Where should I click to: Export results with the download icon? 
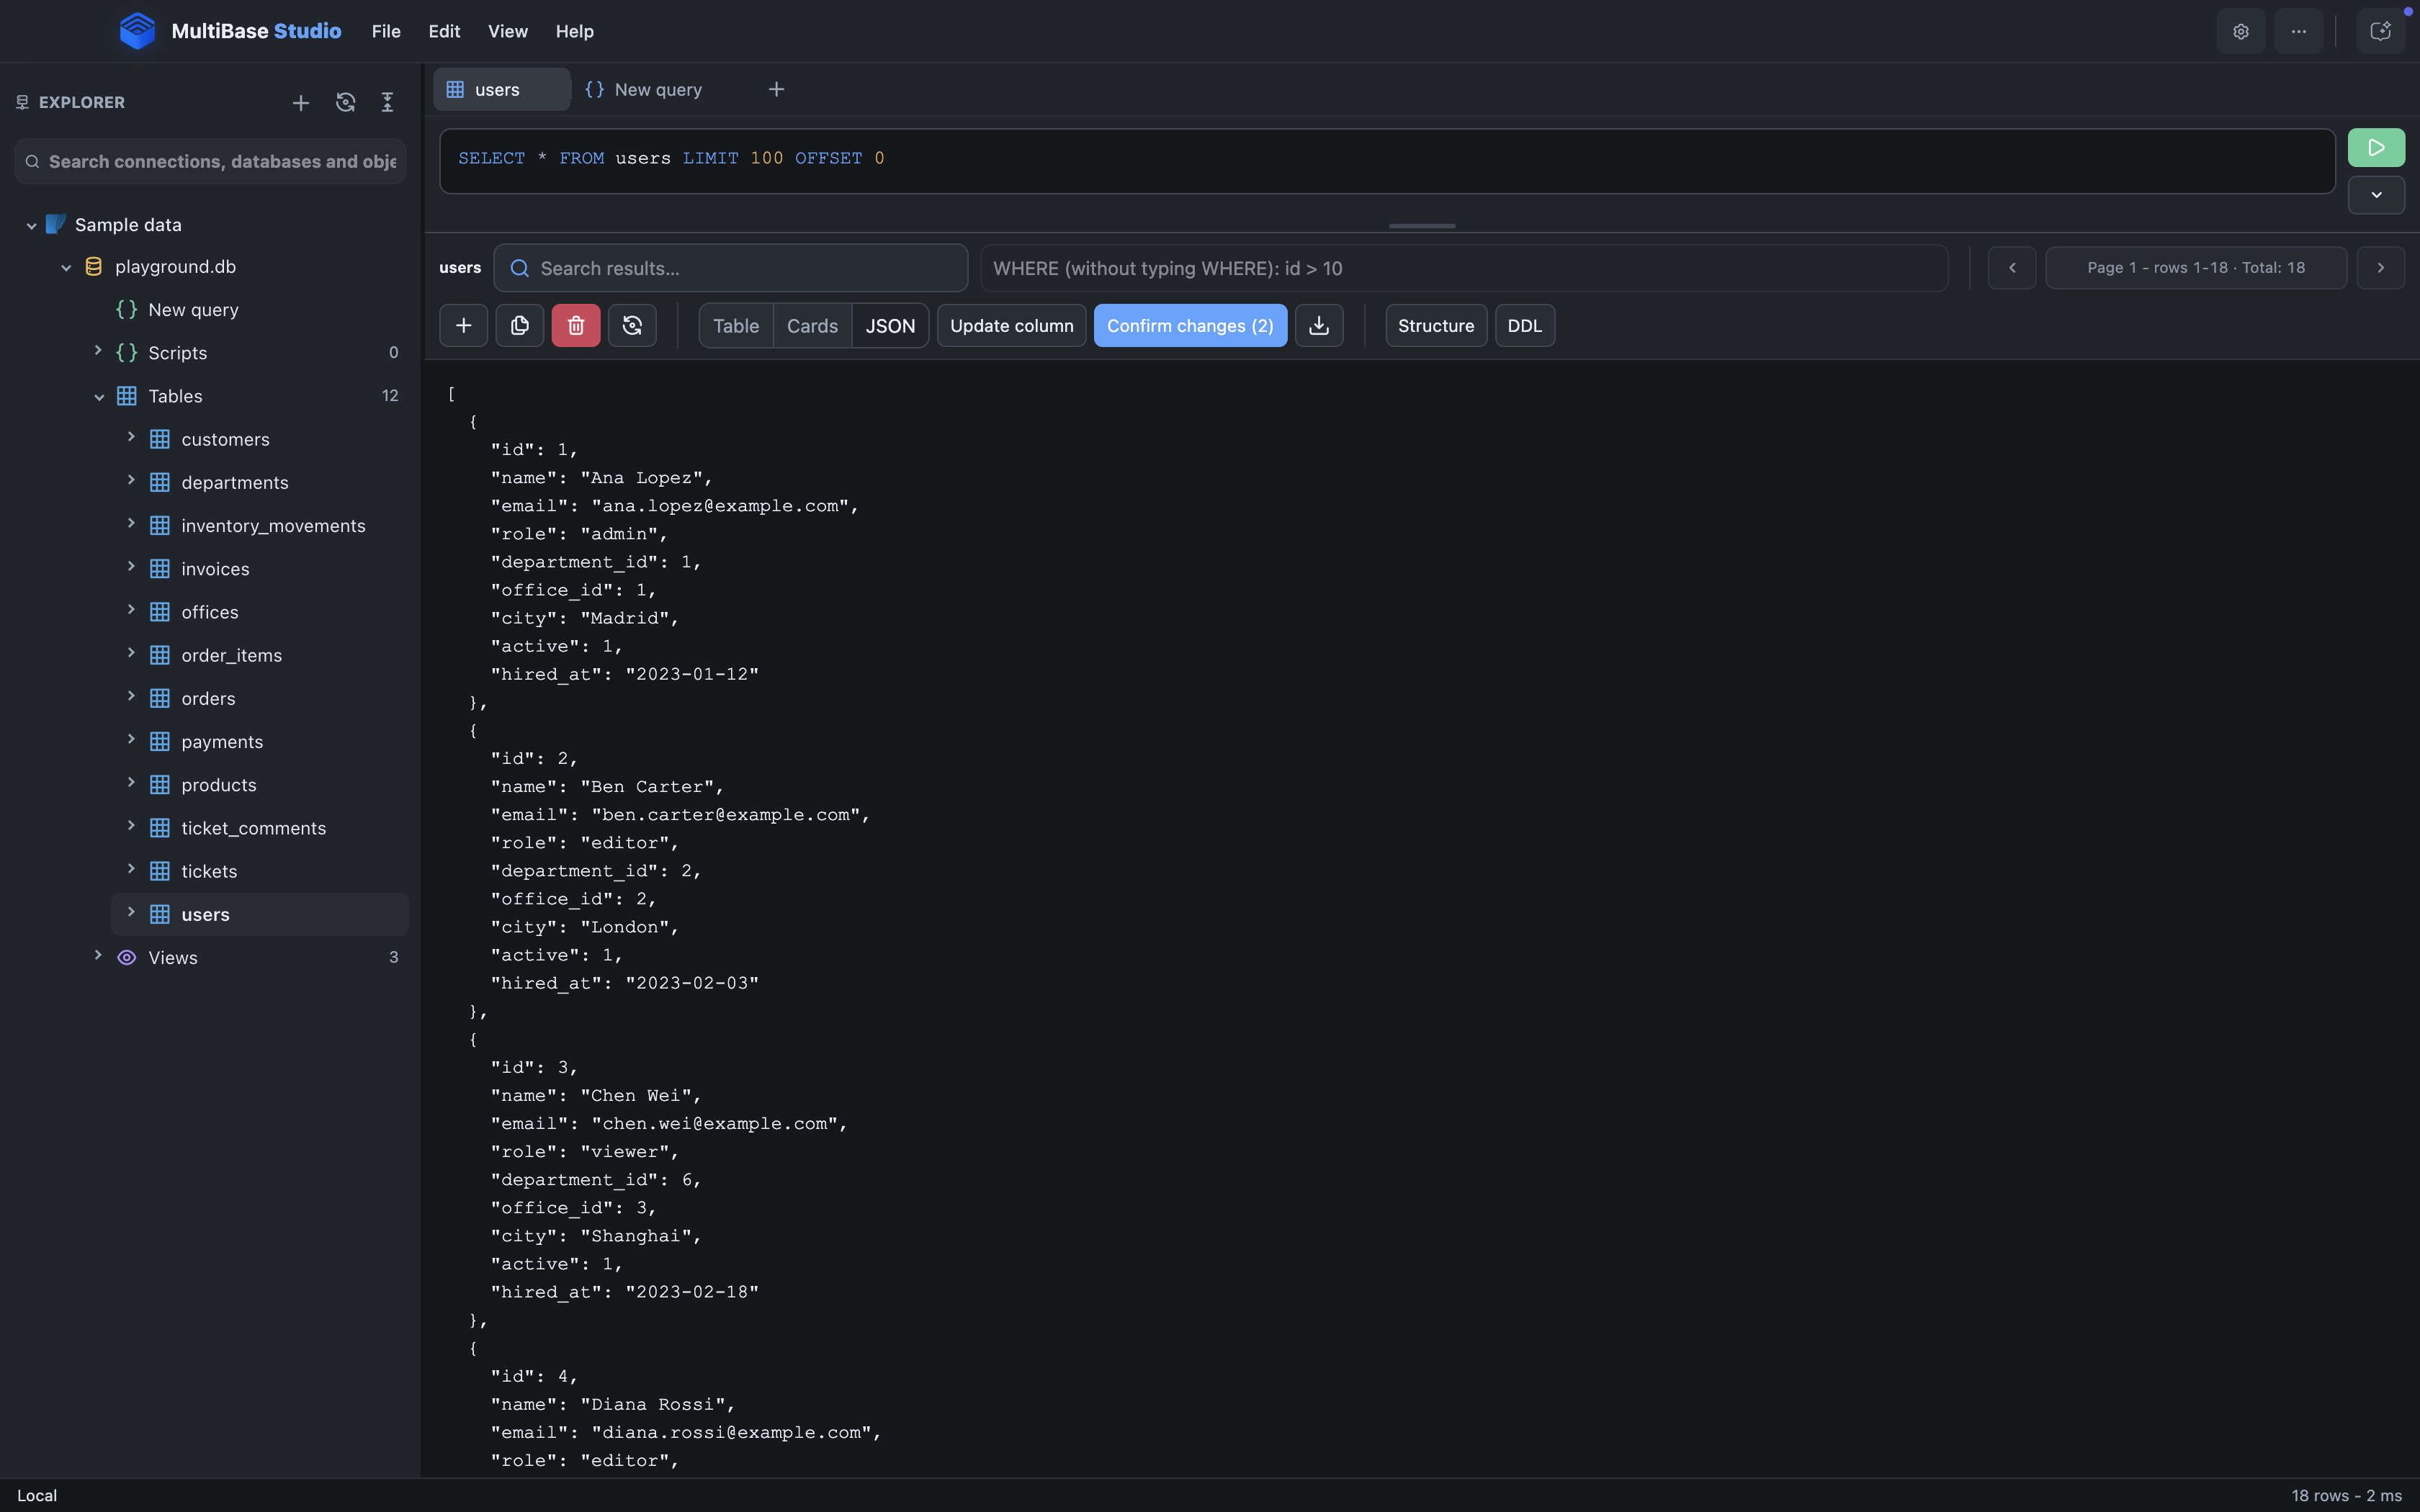coord(1319,326)
